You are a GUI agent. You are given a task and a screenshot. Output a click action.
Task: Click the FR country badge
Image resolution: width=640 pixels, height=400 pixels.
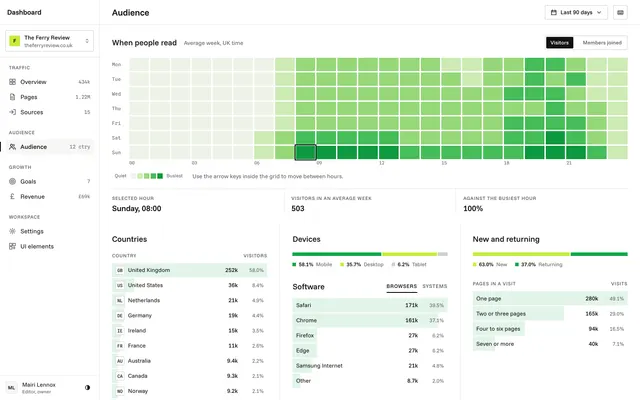(120, 346)
